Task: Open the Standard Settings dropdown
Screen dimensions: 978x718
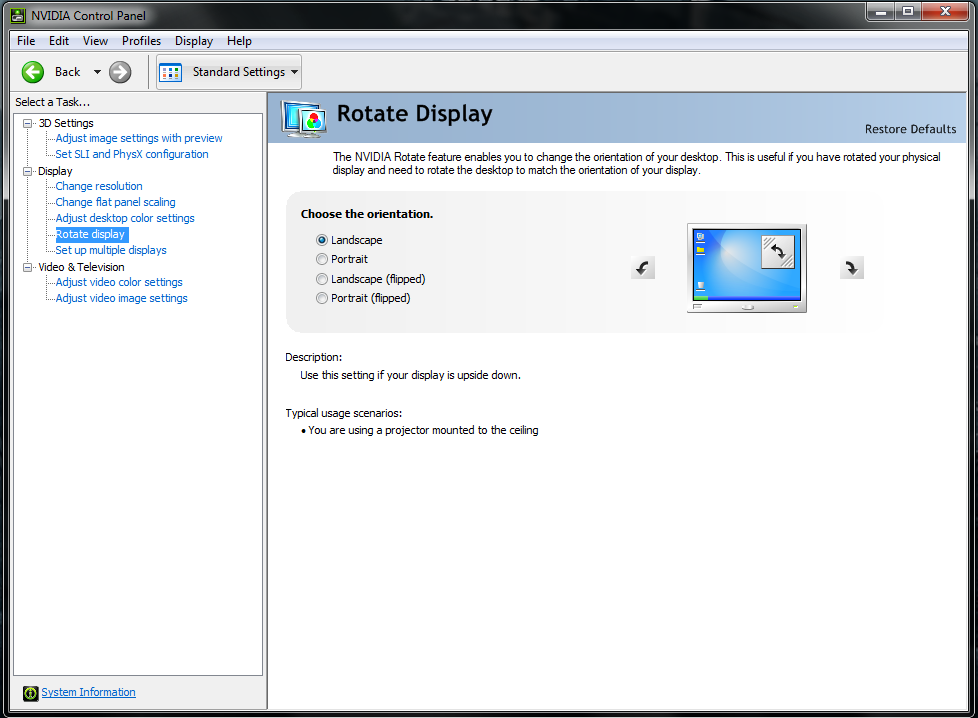Action: pyautogui.click(x=294, y=72)
